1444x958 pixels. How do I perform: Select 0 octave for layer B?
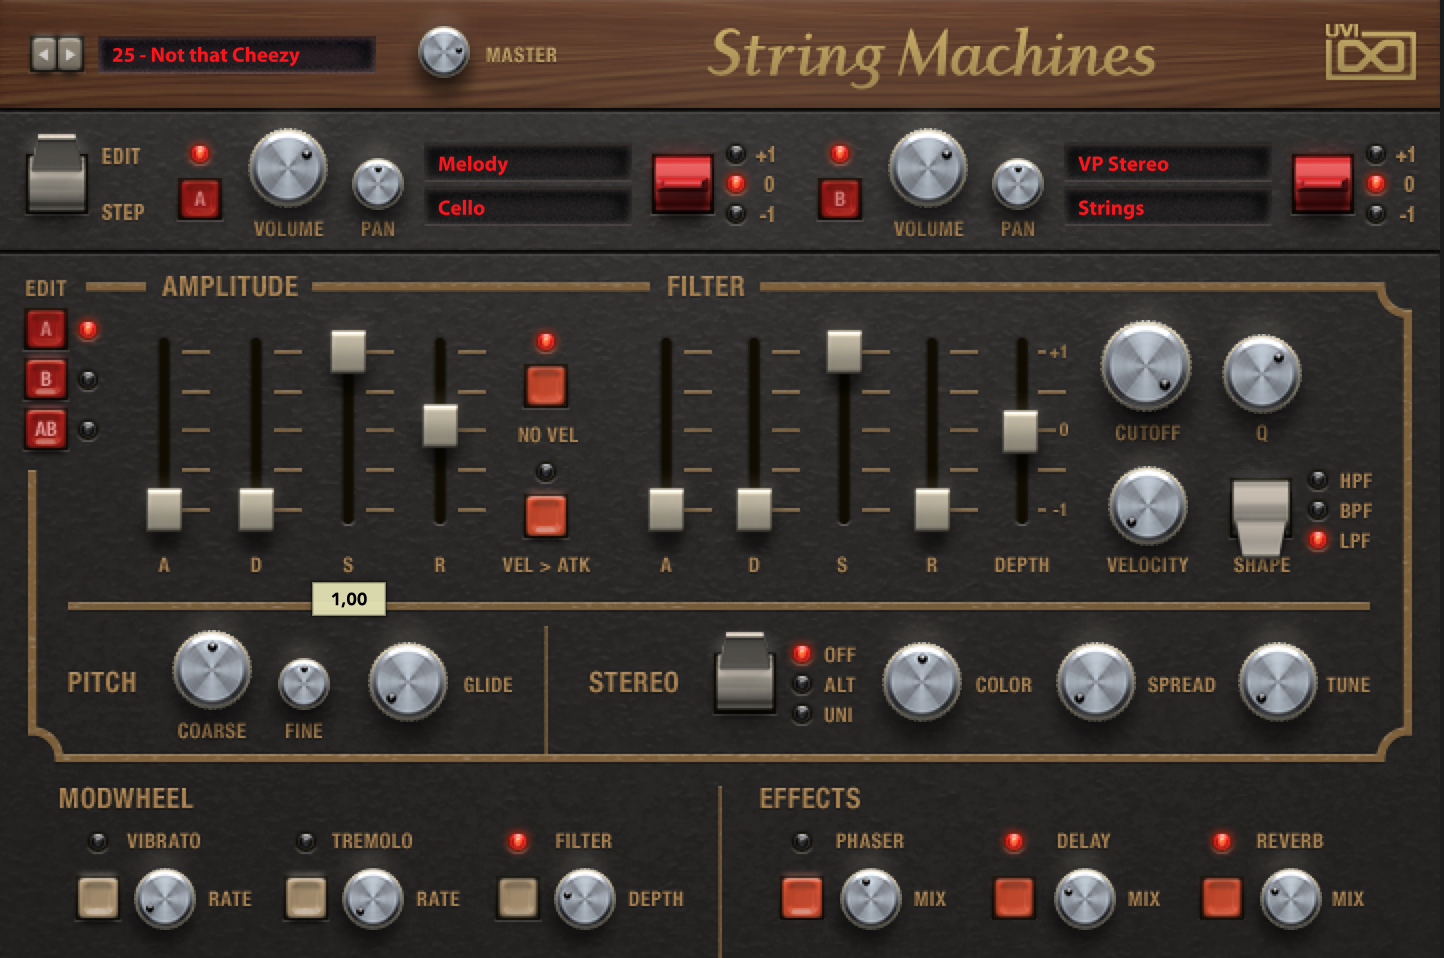(1376, 184)
